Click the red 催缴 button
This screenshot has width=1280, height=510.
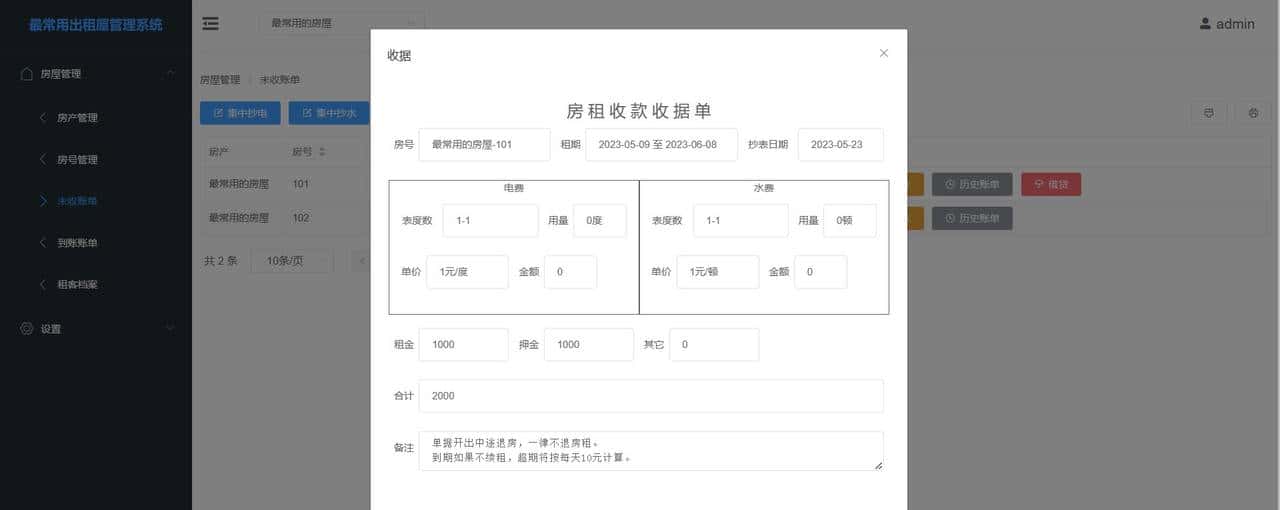[x=1051, y=184]
